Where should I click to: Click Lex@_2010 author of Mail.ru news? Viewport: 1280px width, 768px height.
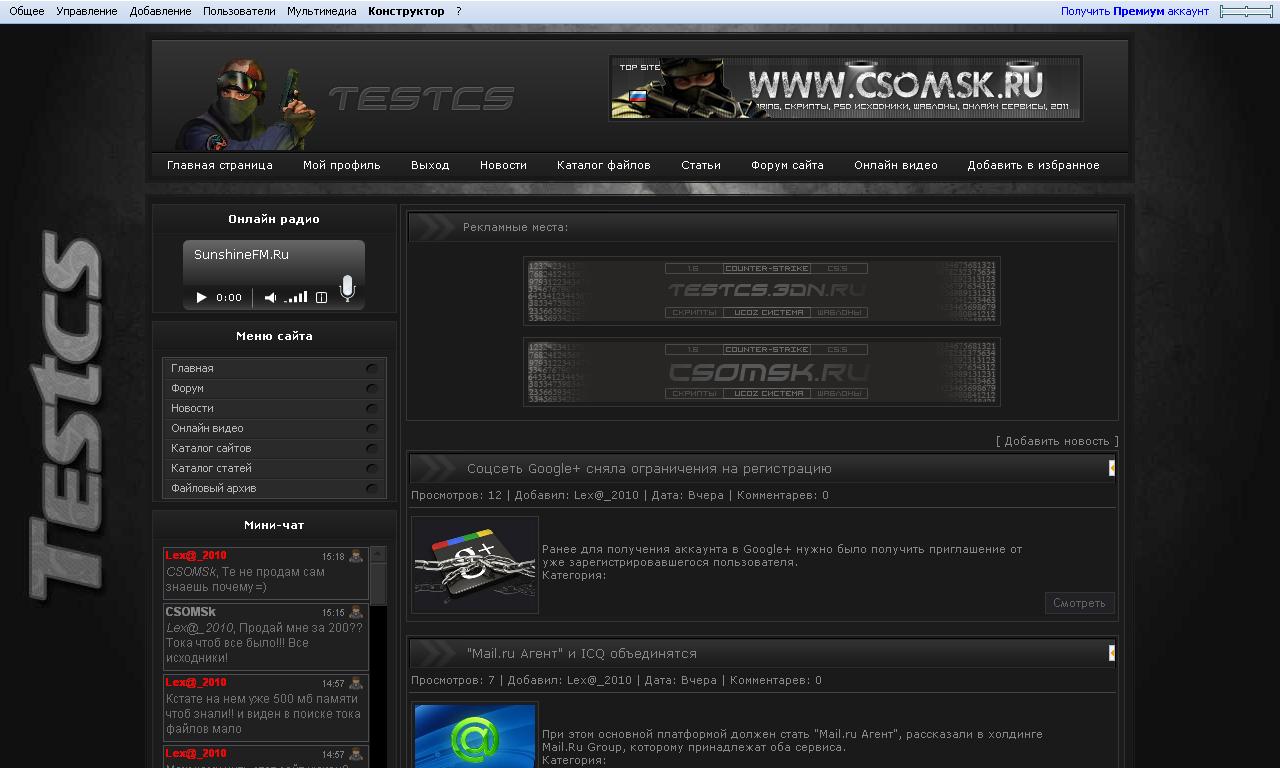pos(599,680)
